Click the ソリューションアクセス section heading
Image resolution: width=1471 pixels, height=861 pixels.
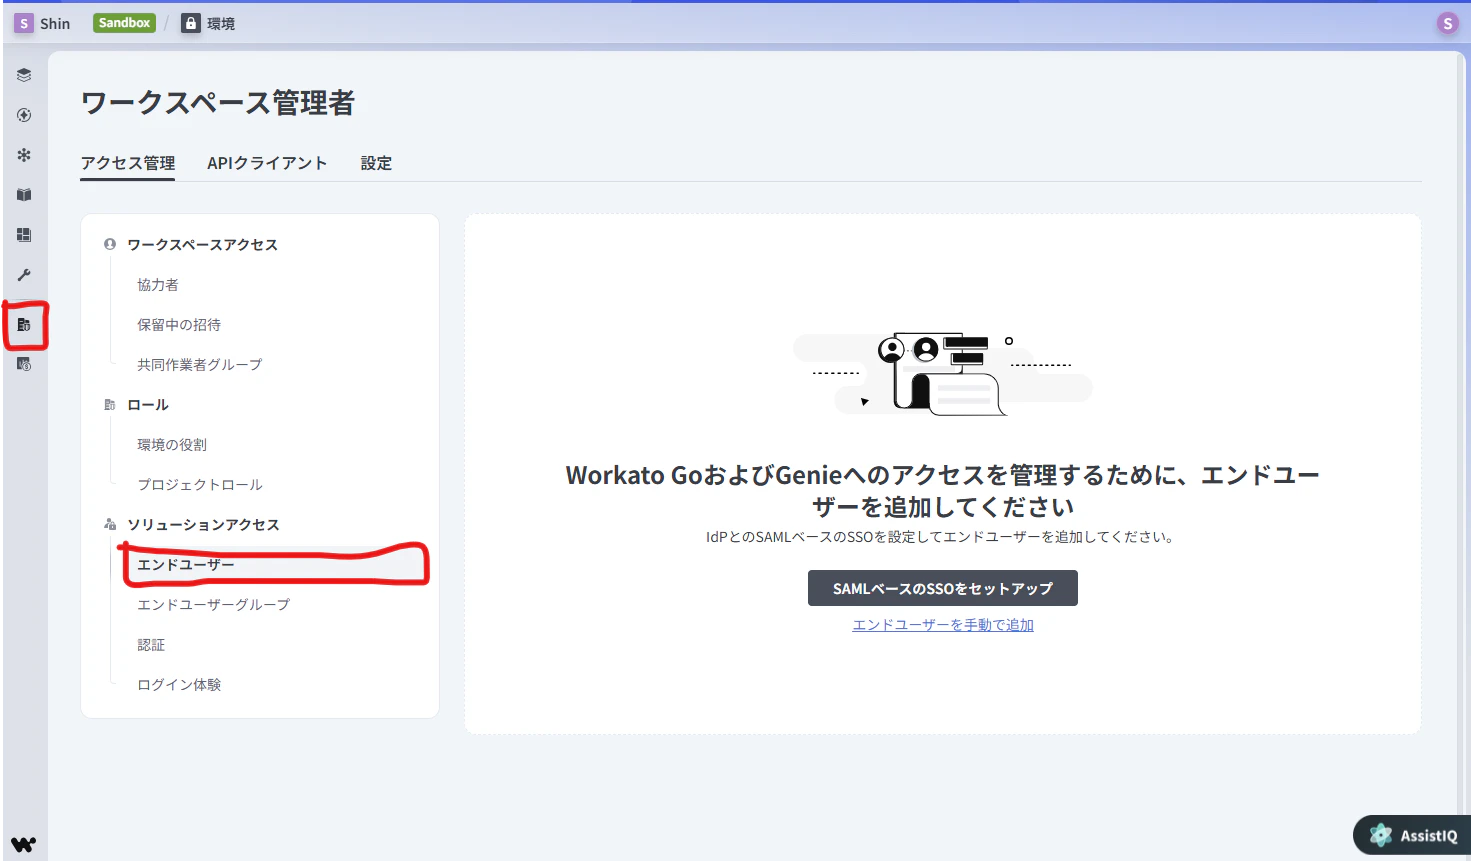(x=203, y=525)
